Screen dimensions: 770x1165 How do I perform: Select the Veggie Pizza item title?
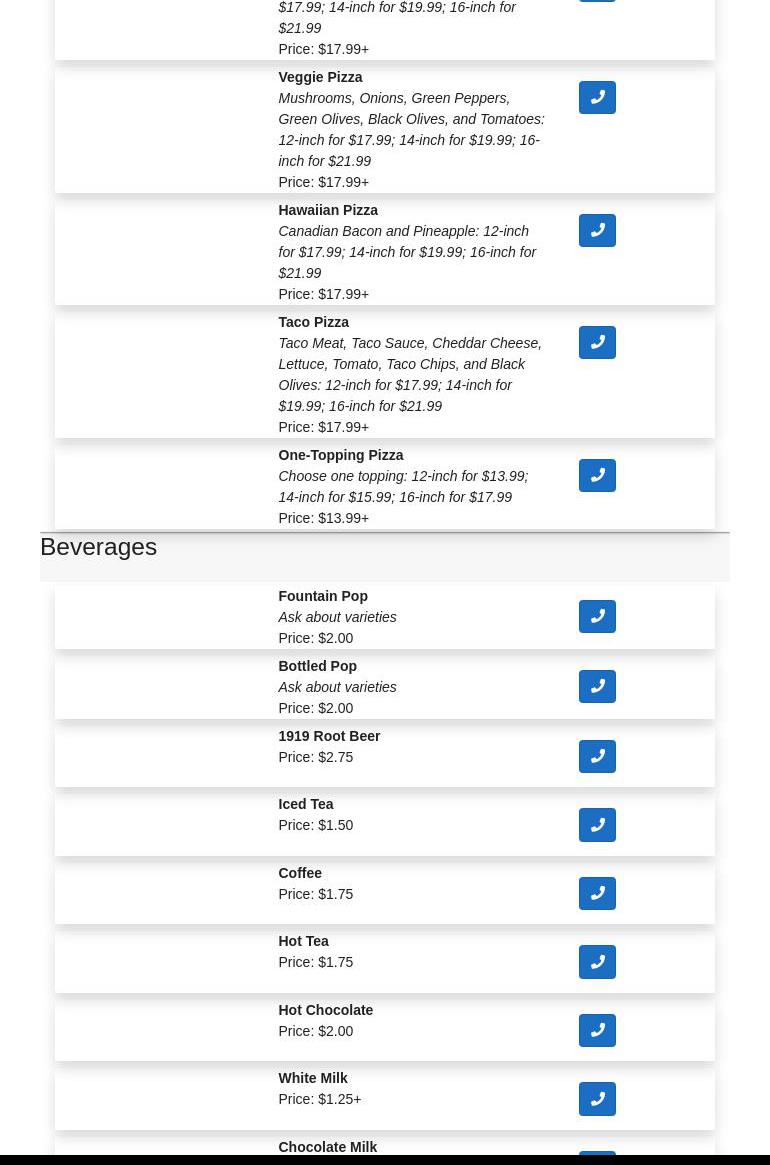pyautogui.click(x=320, y=77)
